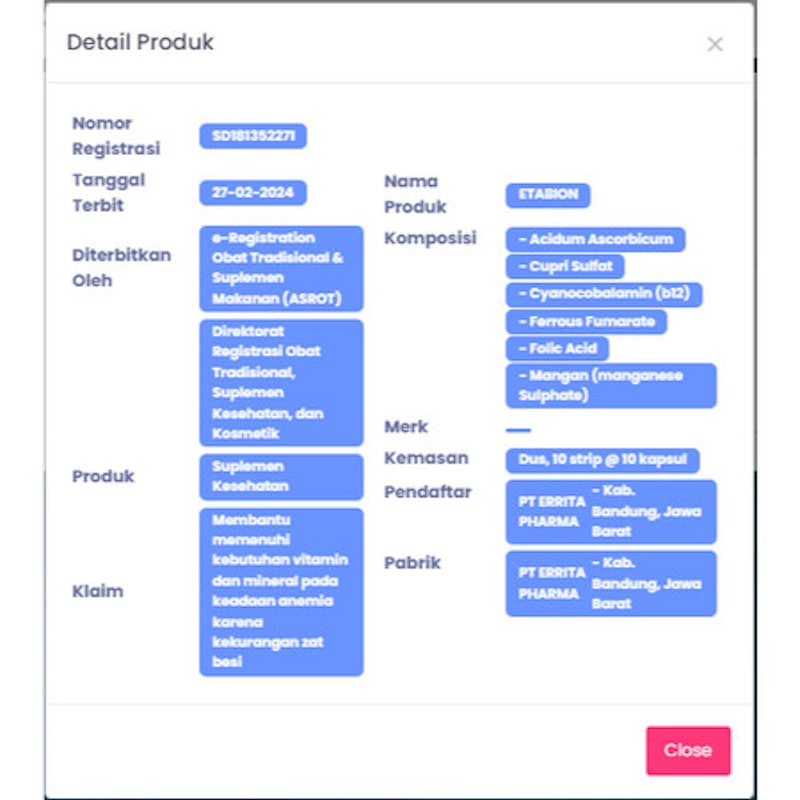Click the Detail Produk dialog title
Viewport: 800px width, 800px height.
click(140, 42)
